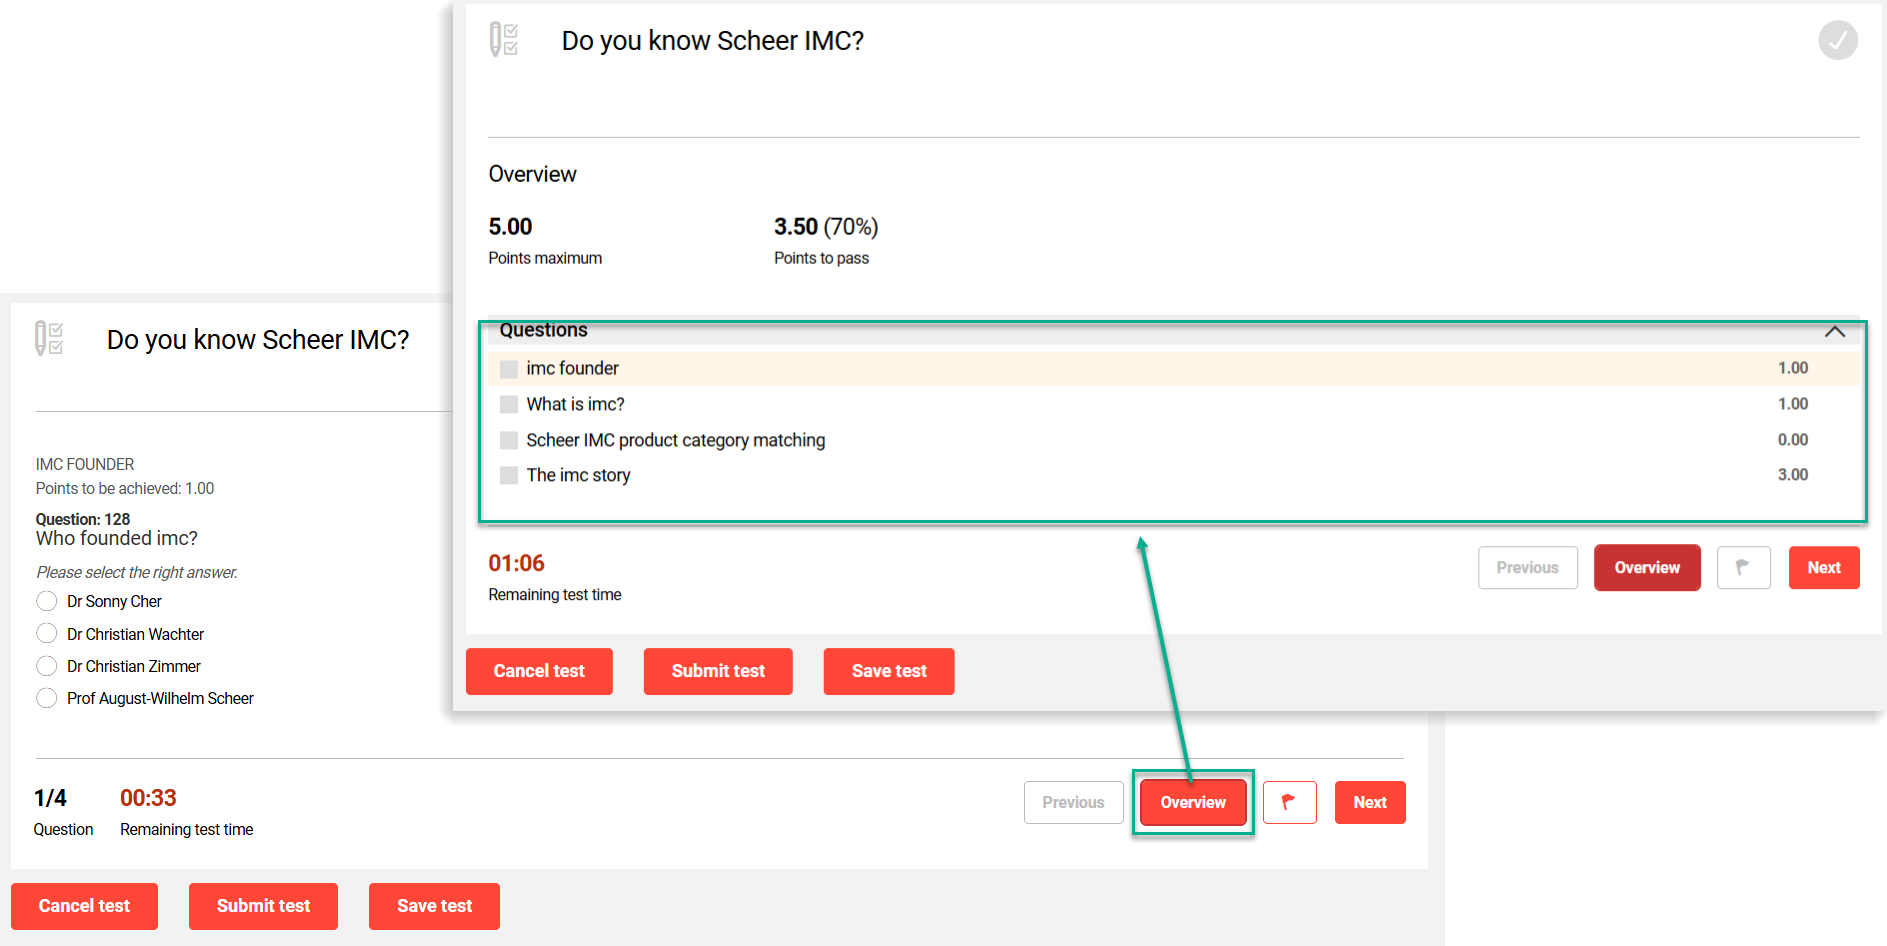Open the 'What is imc?' question row
This screenshot has height=946, width=1887.
(1173, 404)
